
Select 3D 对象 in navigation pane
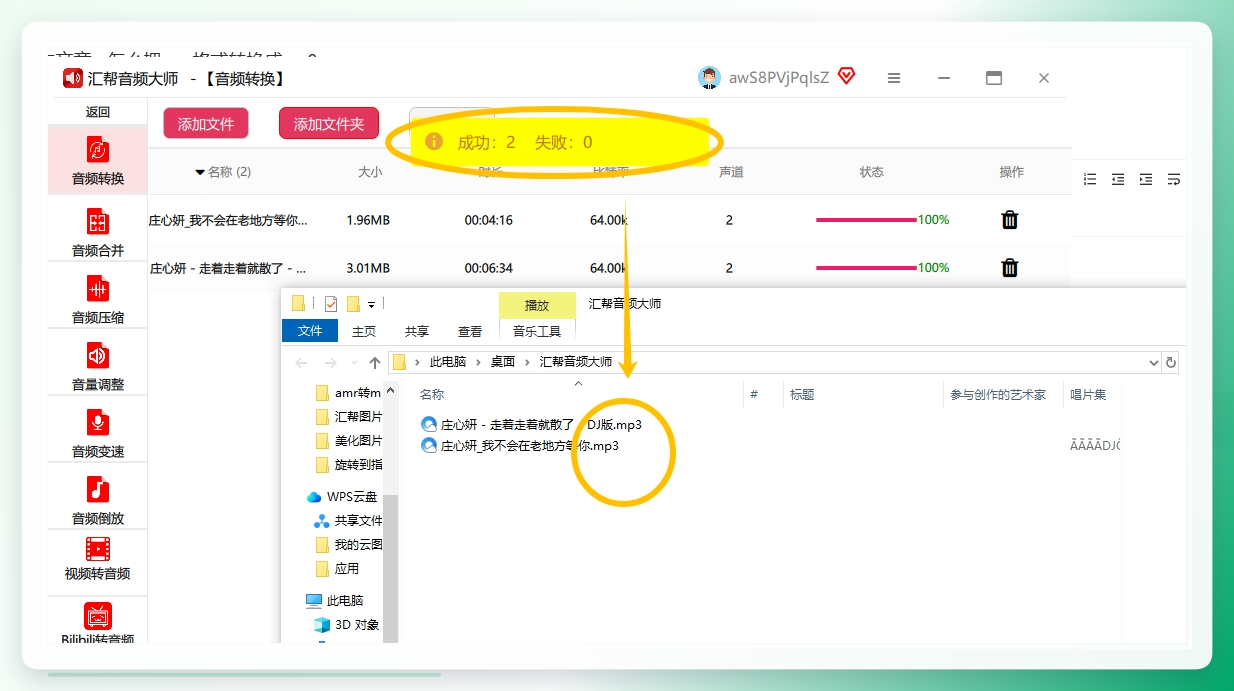pyautogui.click(x=347, y=625)
